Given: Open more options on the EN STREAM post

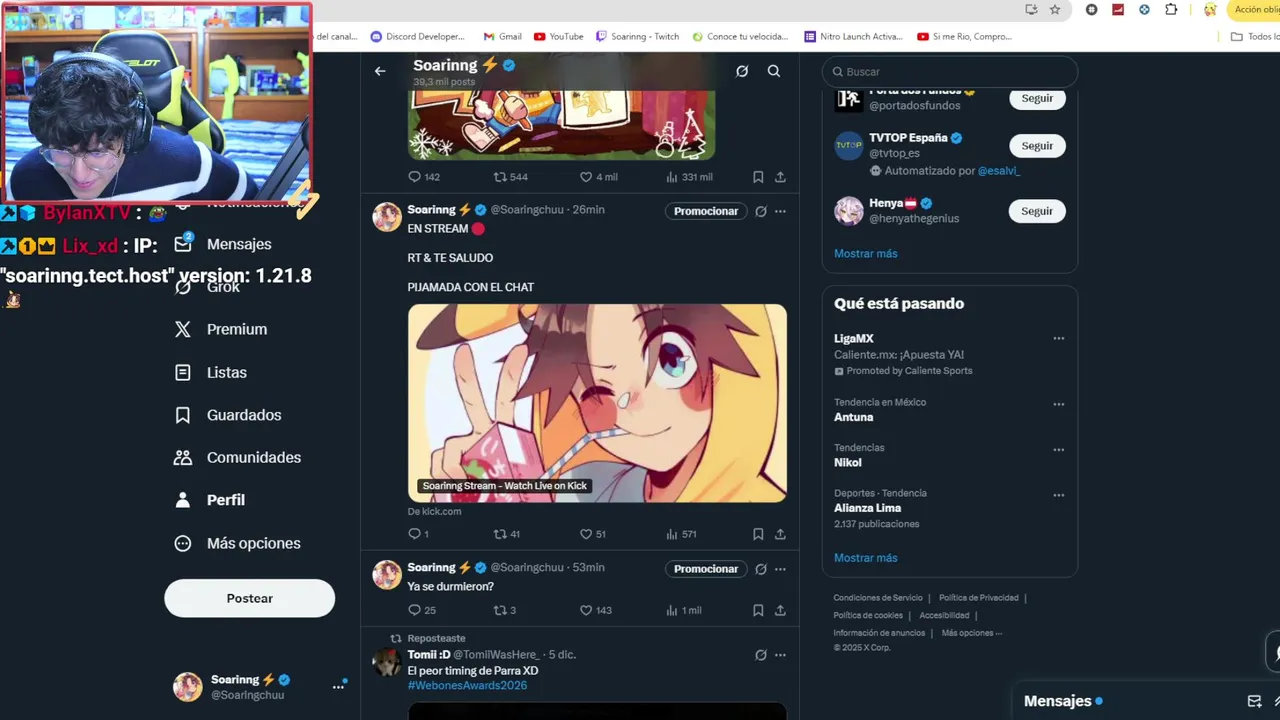Looking at the screenshot, I should click(781, 211).
